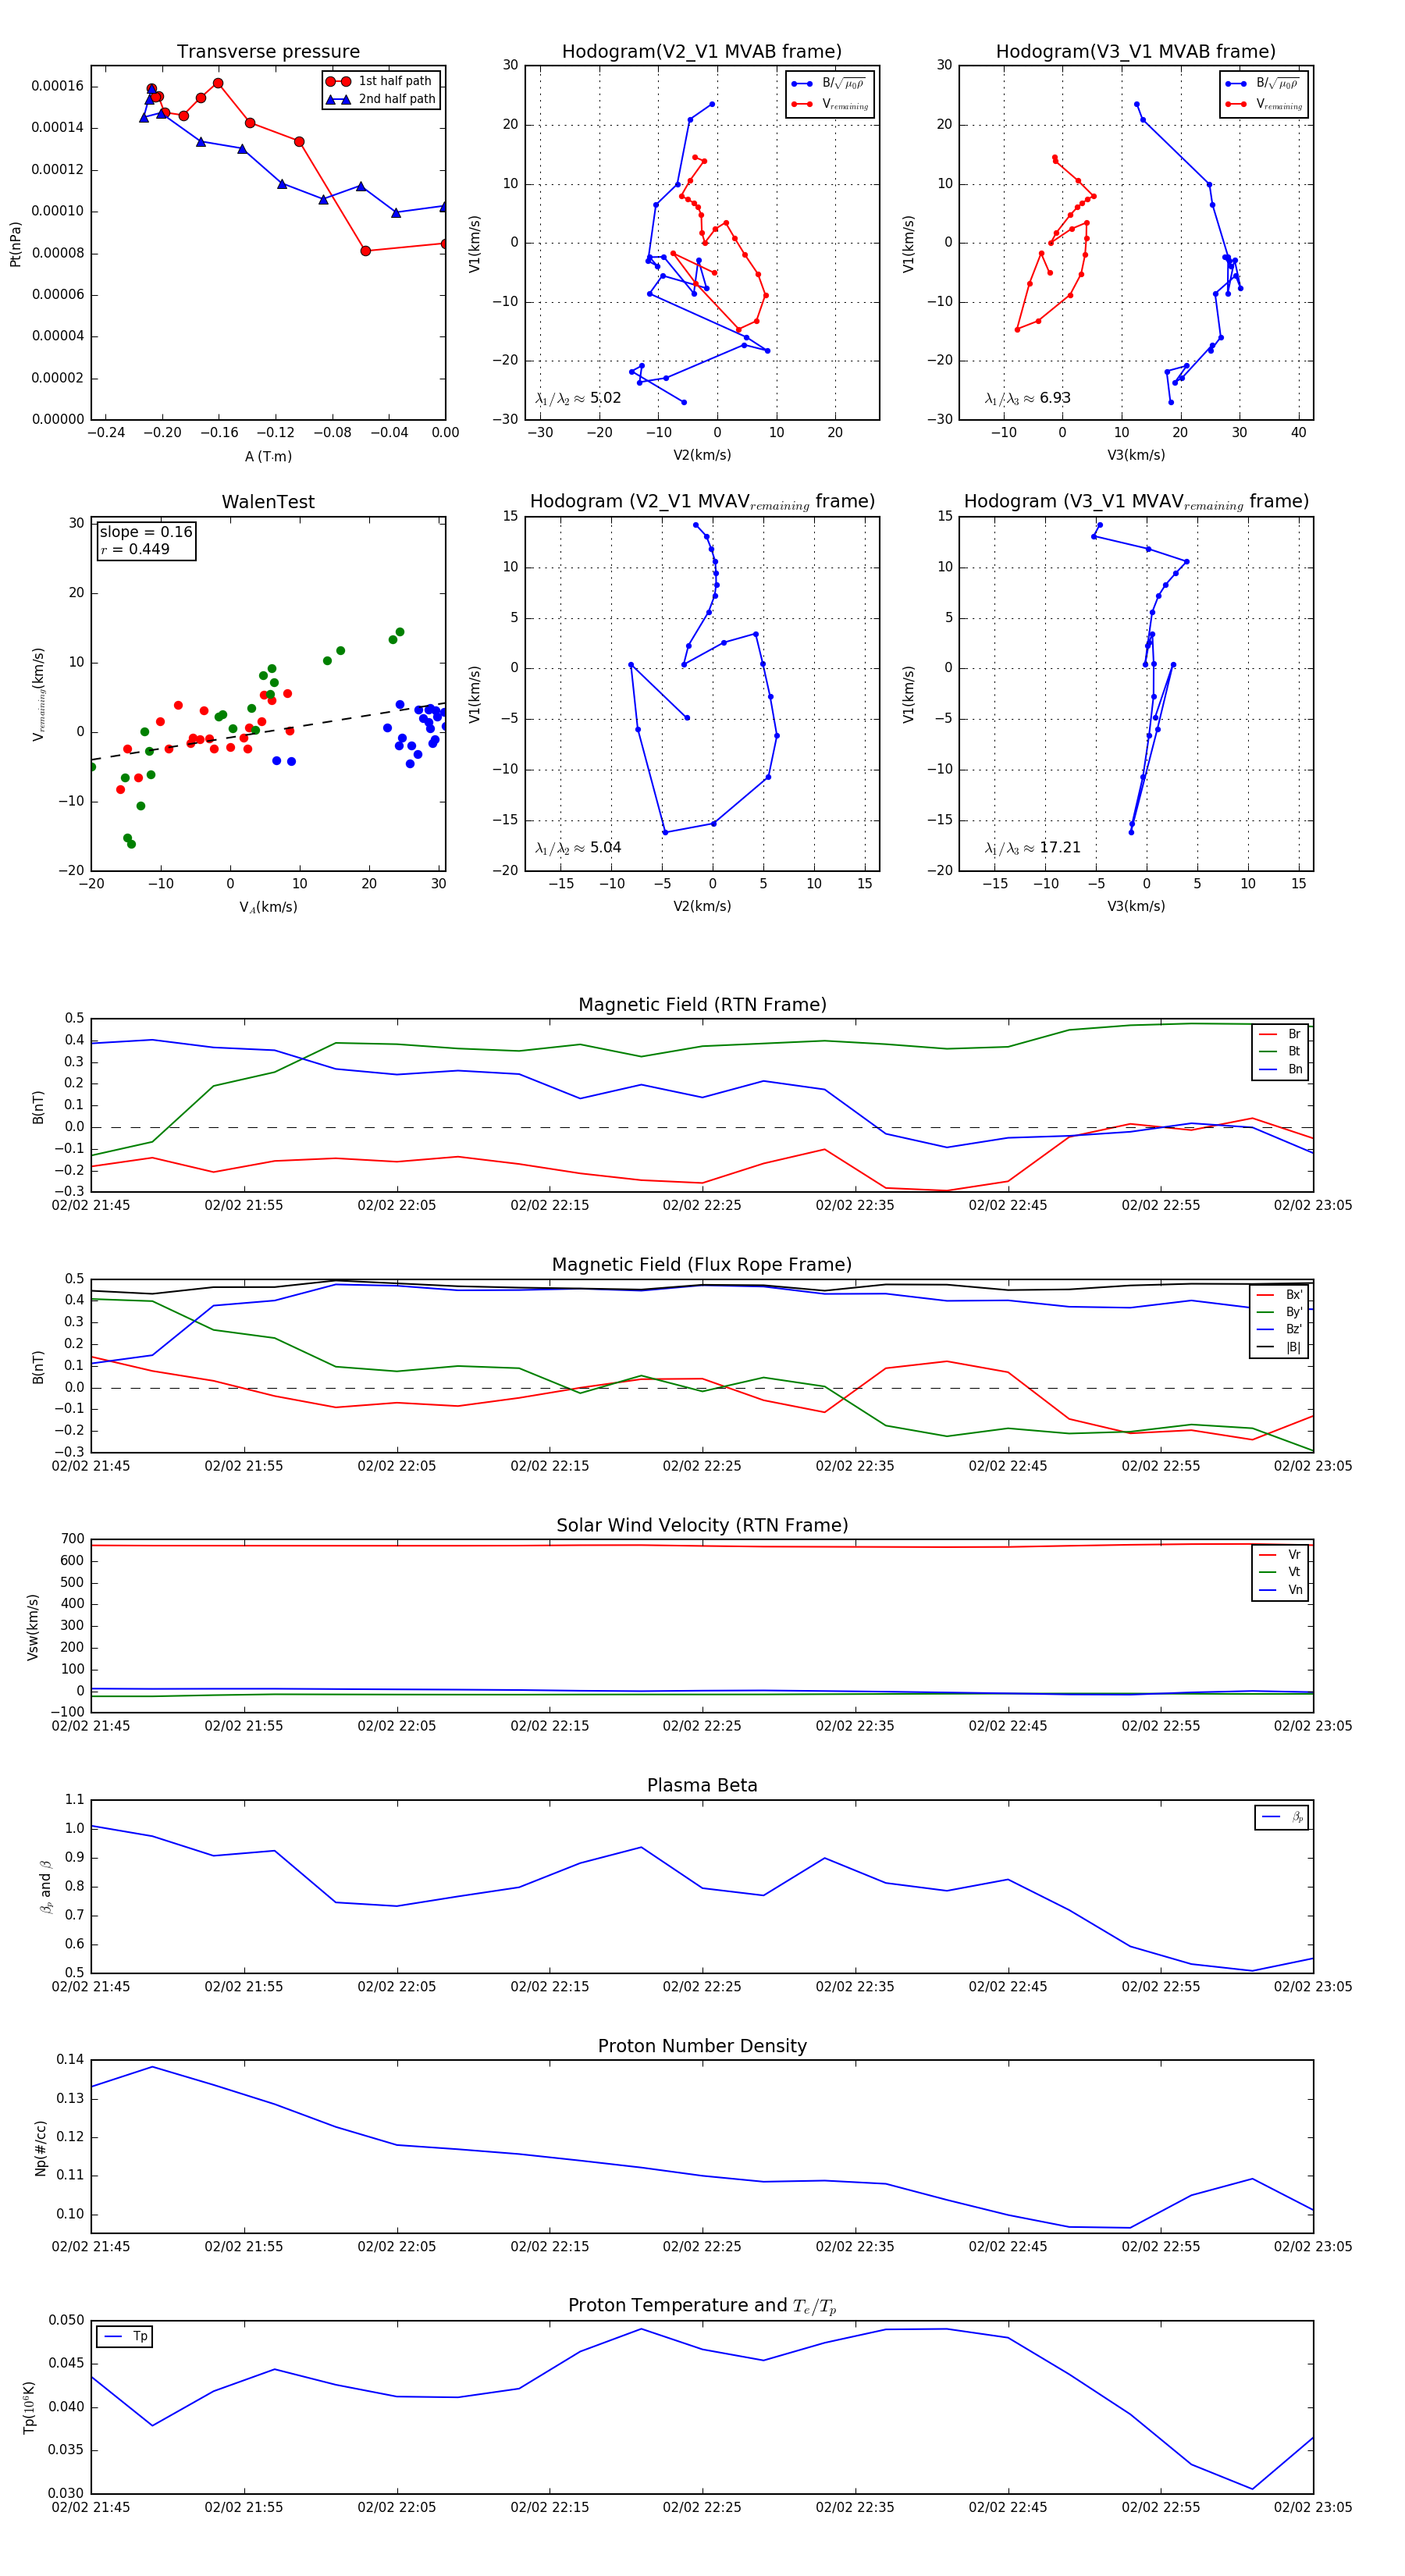The height and width of the screenshot is (2576, 1405).
Task: Click the "Plasma Beta" plot title
Action: [702, 1786]
